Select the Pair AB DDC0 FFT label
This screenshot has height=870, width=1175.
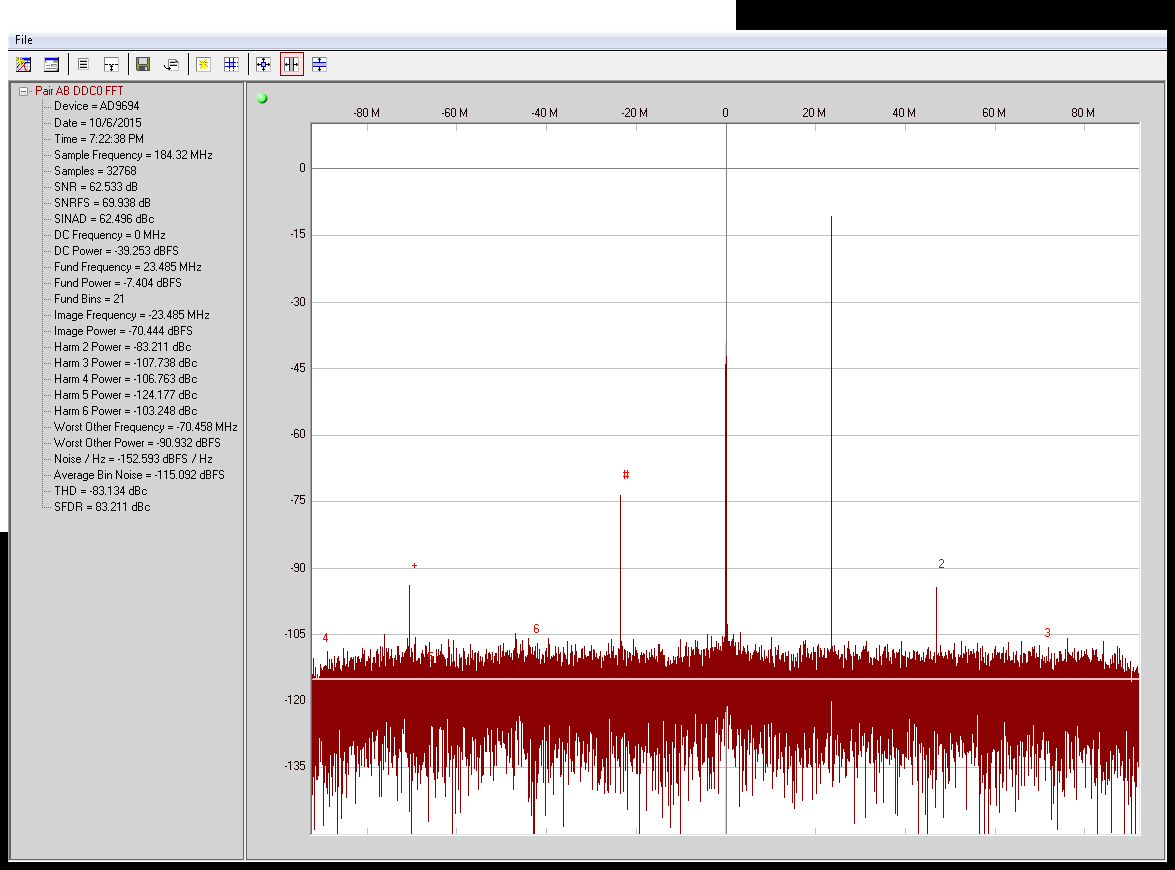coord(80,91)
